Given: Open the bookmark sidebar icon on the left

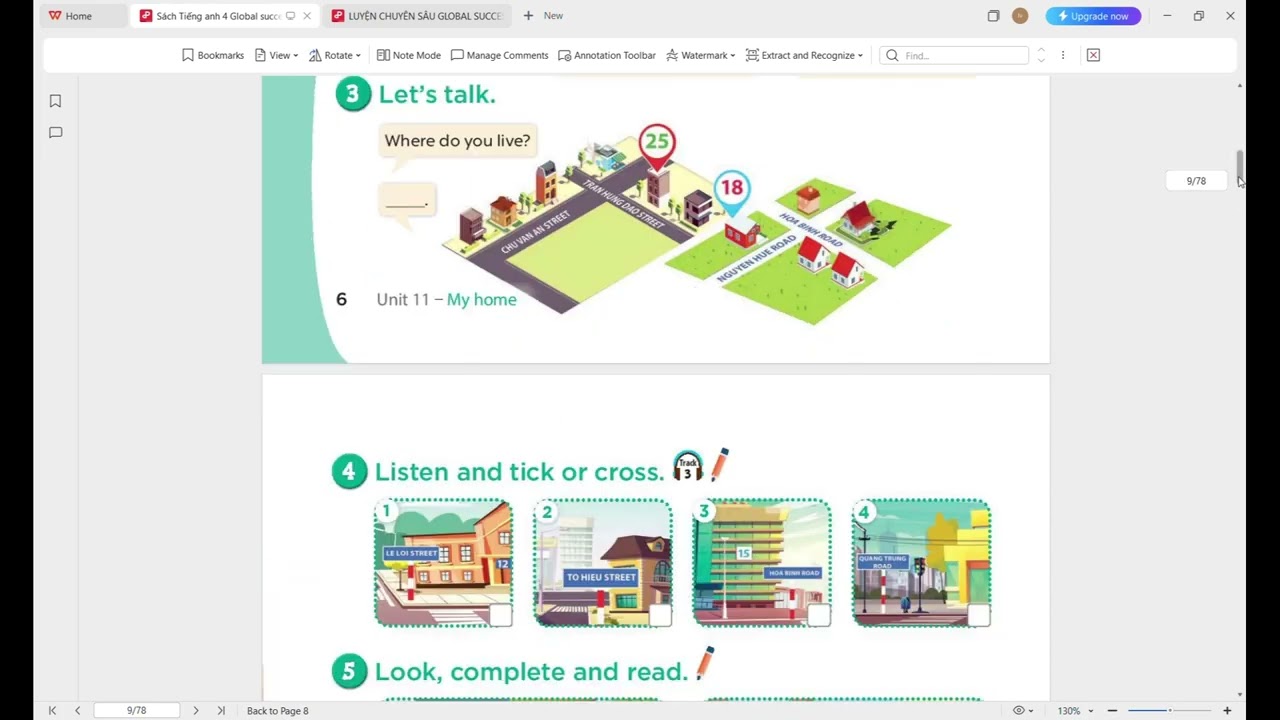Looking at the screenshot, I should pyautogui.click(x=56, y=101).
